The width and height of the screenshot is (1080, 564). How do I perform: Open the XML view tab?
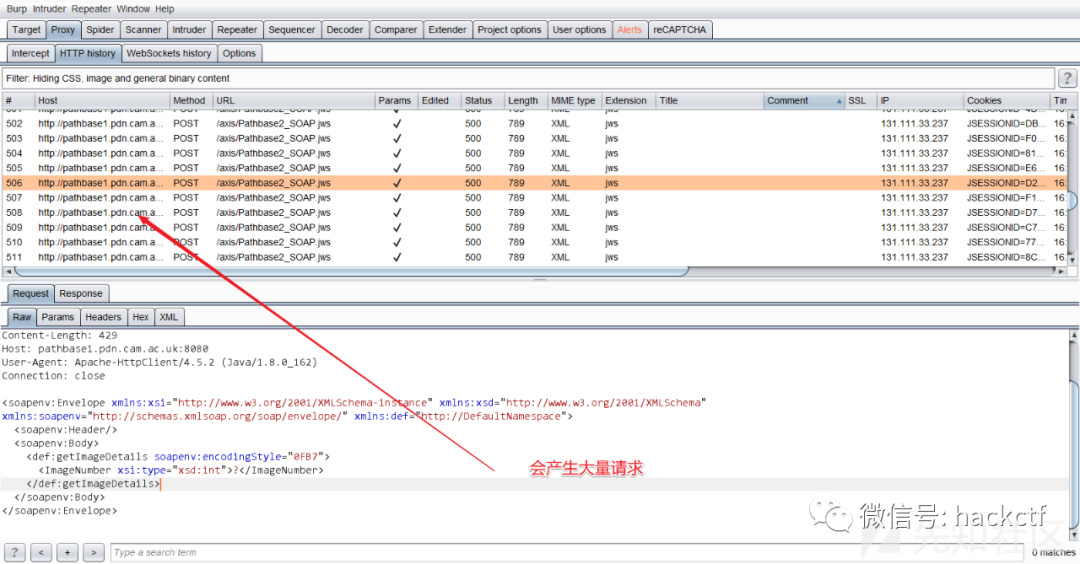pyautogui.click(x=169, y=317)
